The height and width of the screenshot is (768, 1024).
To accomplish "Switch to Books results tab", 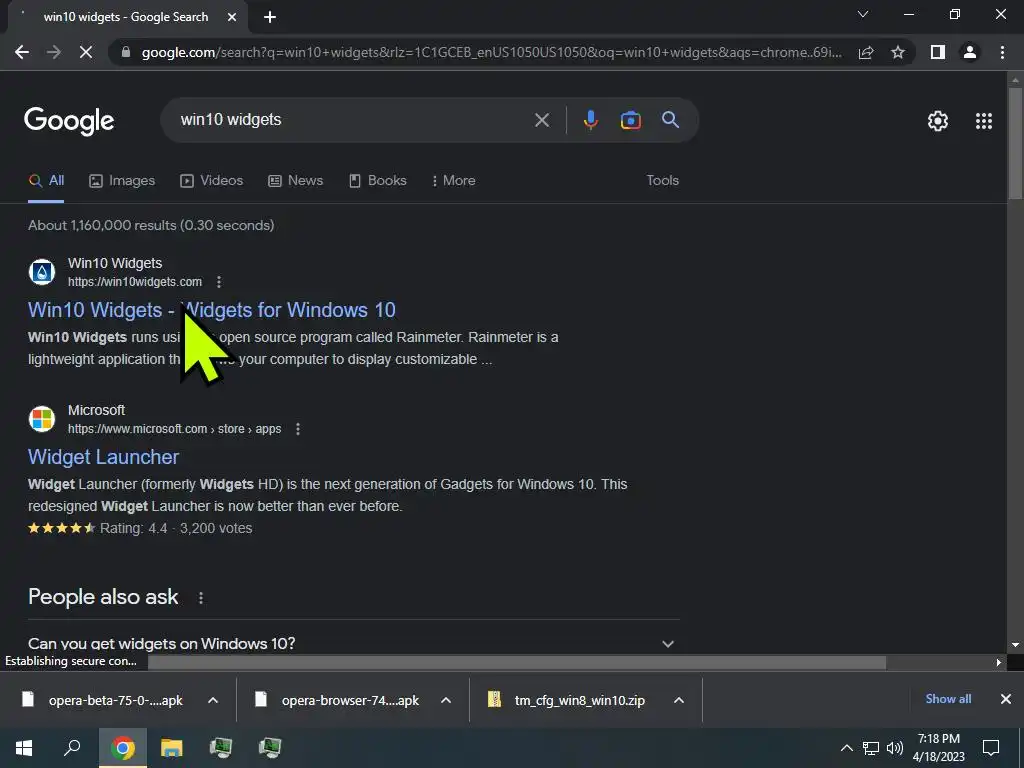I will (378, 181).
